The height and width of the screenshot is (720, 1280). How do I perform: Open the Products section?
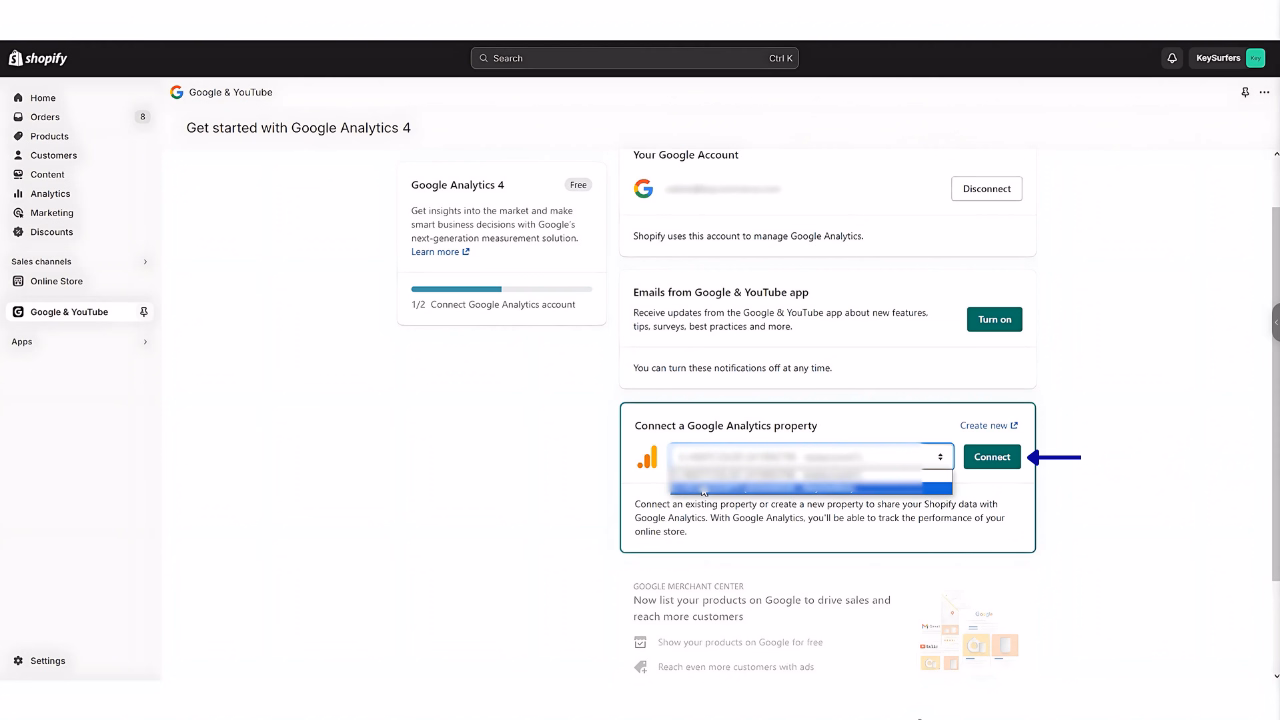tap(49, 136)
